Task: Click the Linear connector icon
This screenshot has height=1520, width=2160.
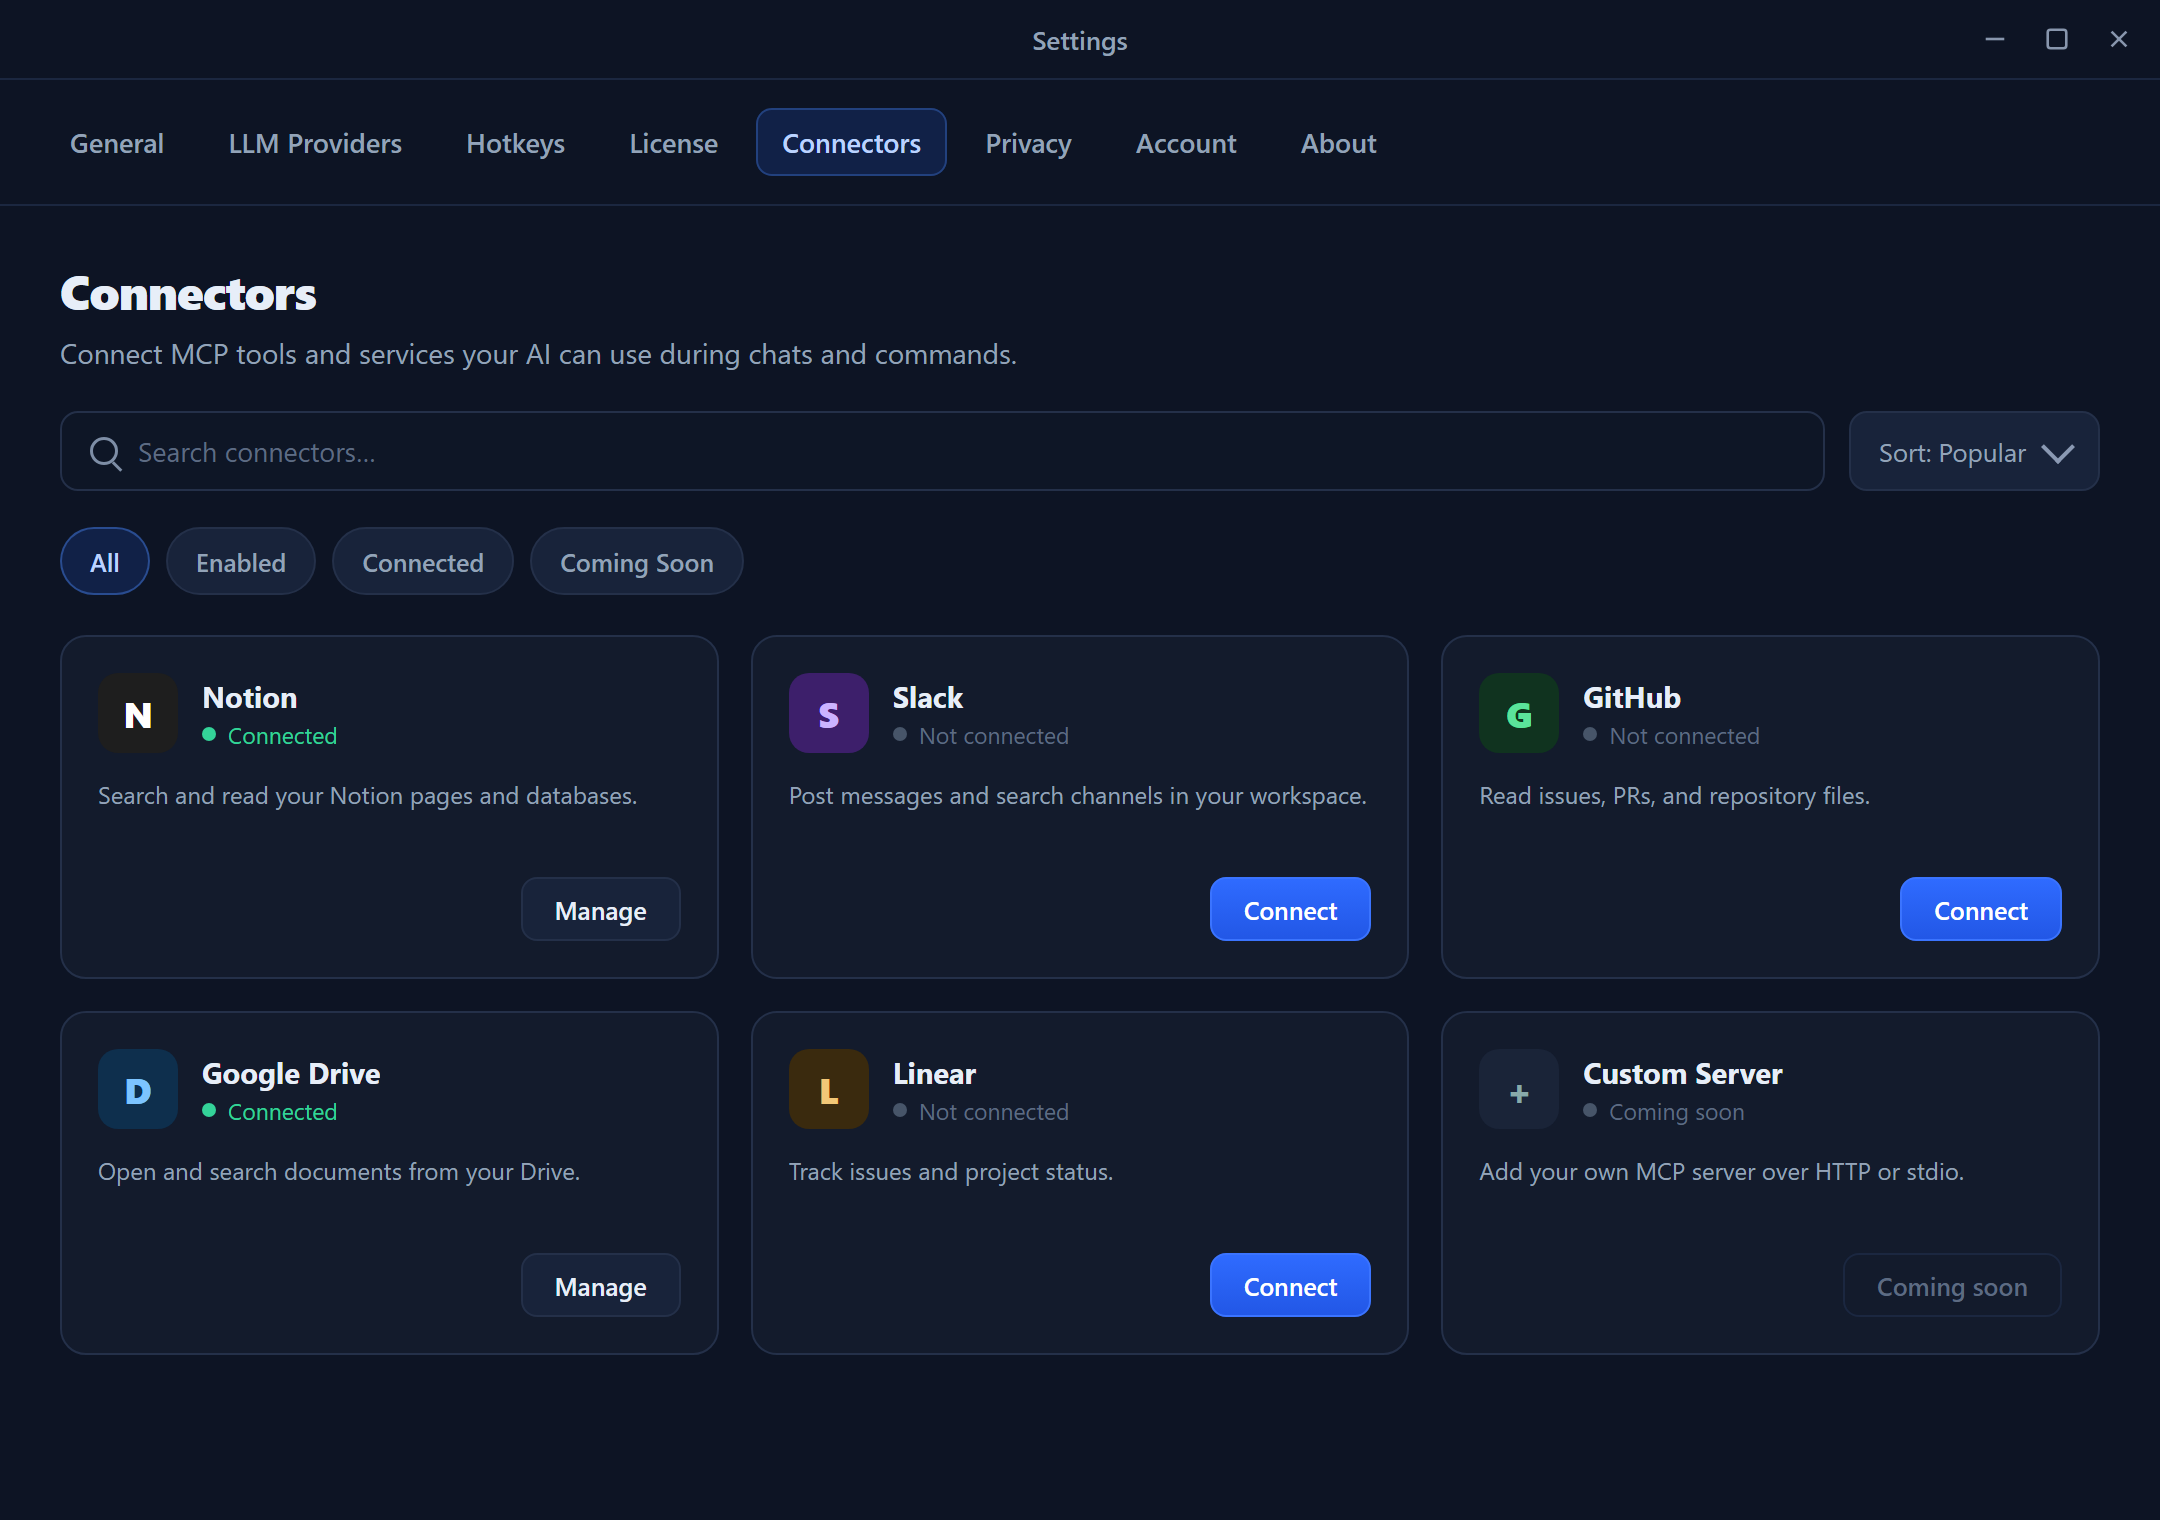Action: 829,1089
